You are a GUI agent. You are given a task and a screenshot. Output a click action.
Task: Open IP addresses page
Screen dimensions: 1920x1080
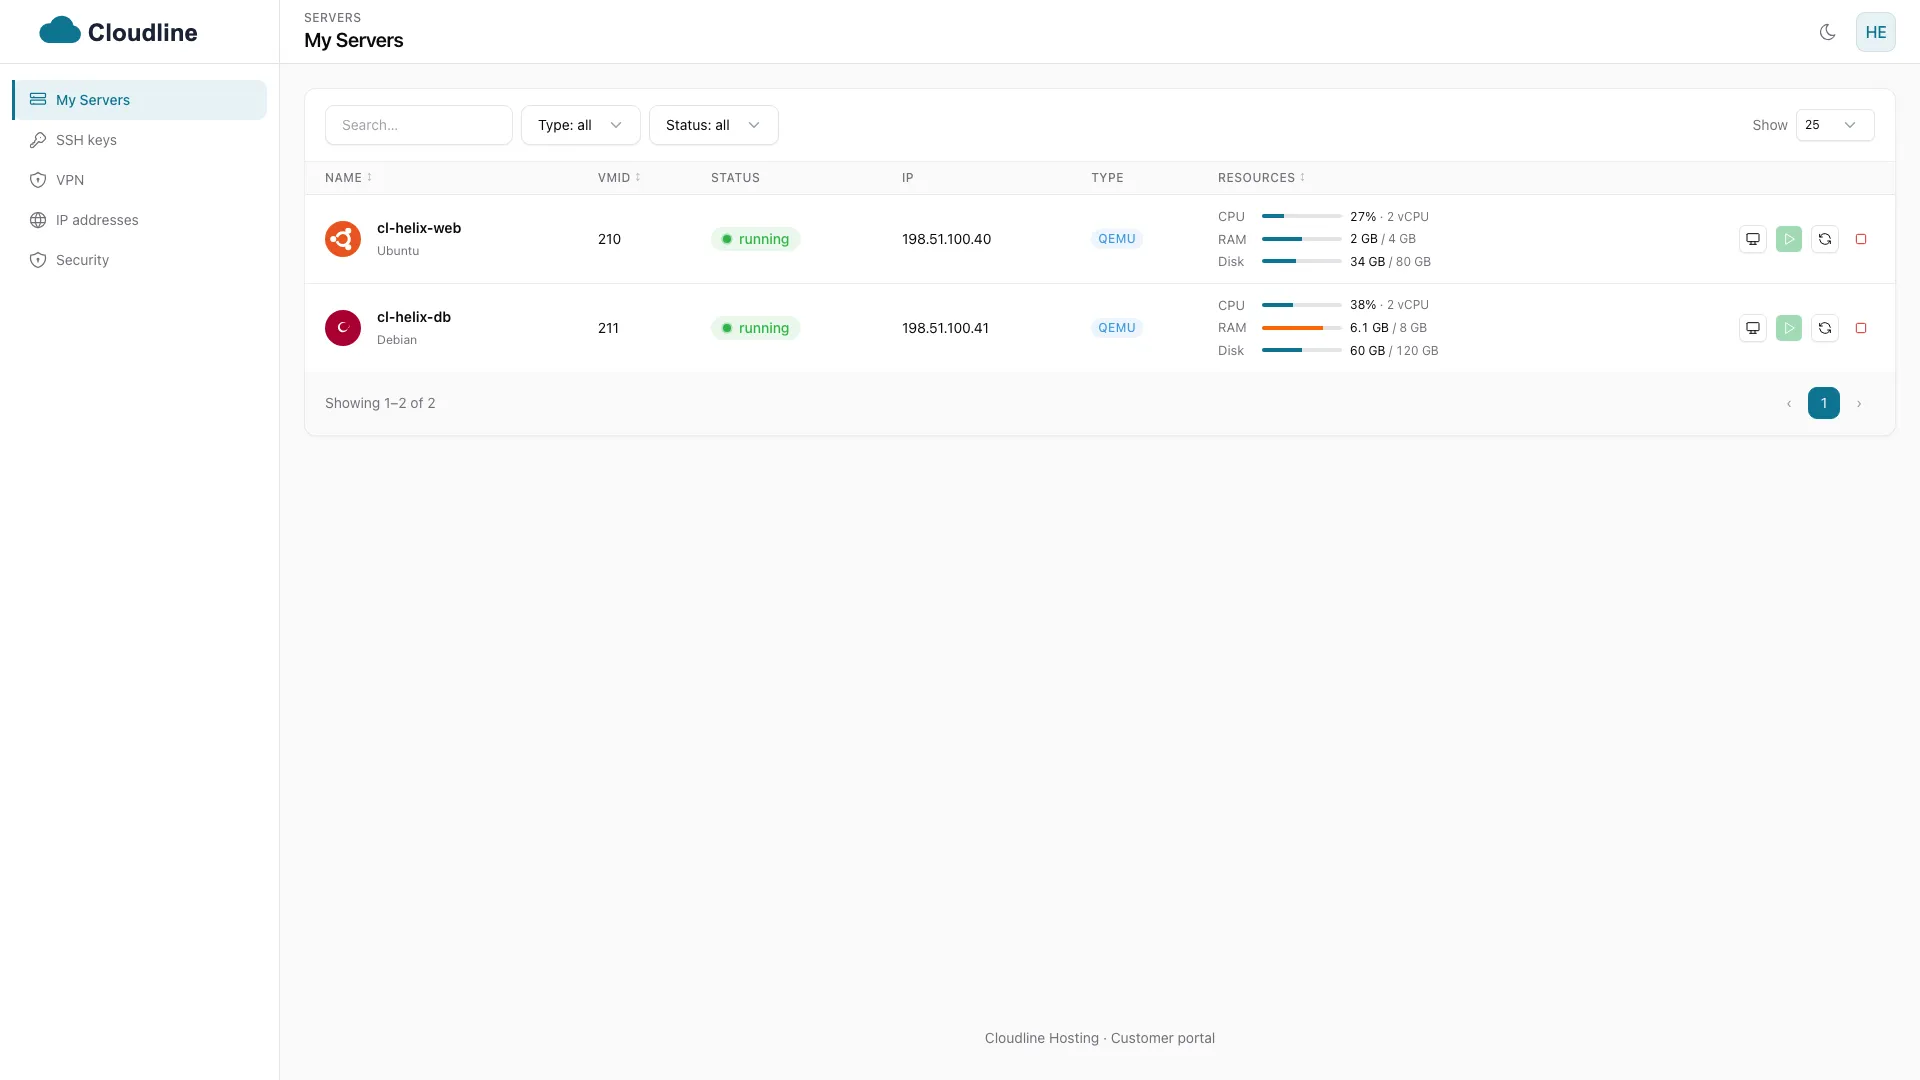pos(140,220)
